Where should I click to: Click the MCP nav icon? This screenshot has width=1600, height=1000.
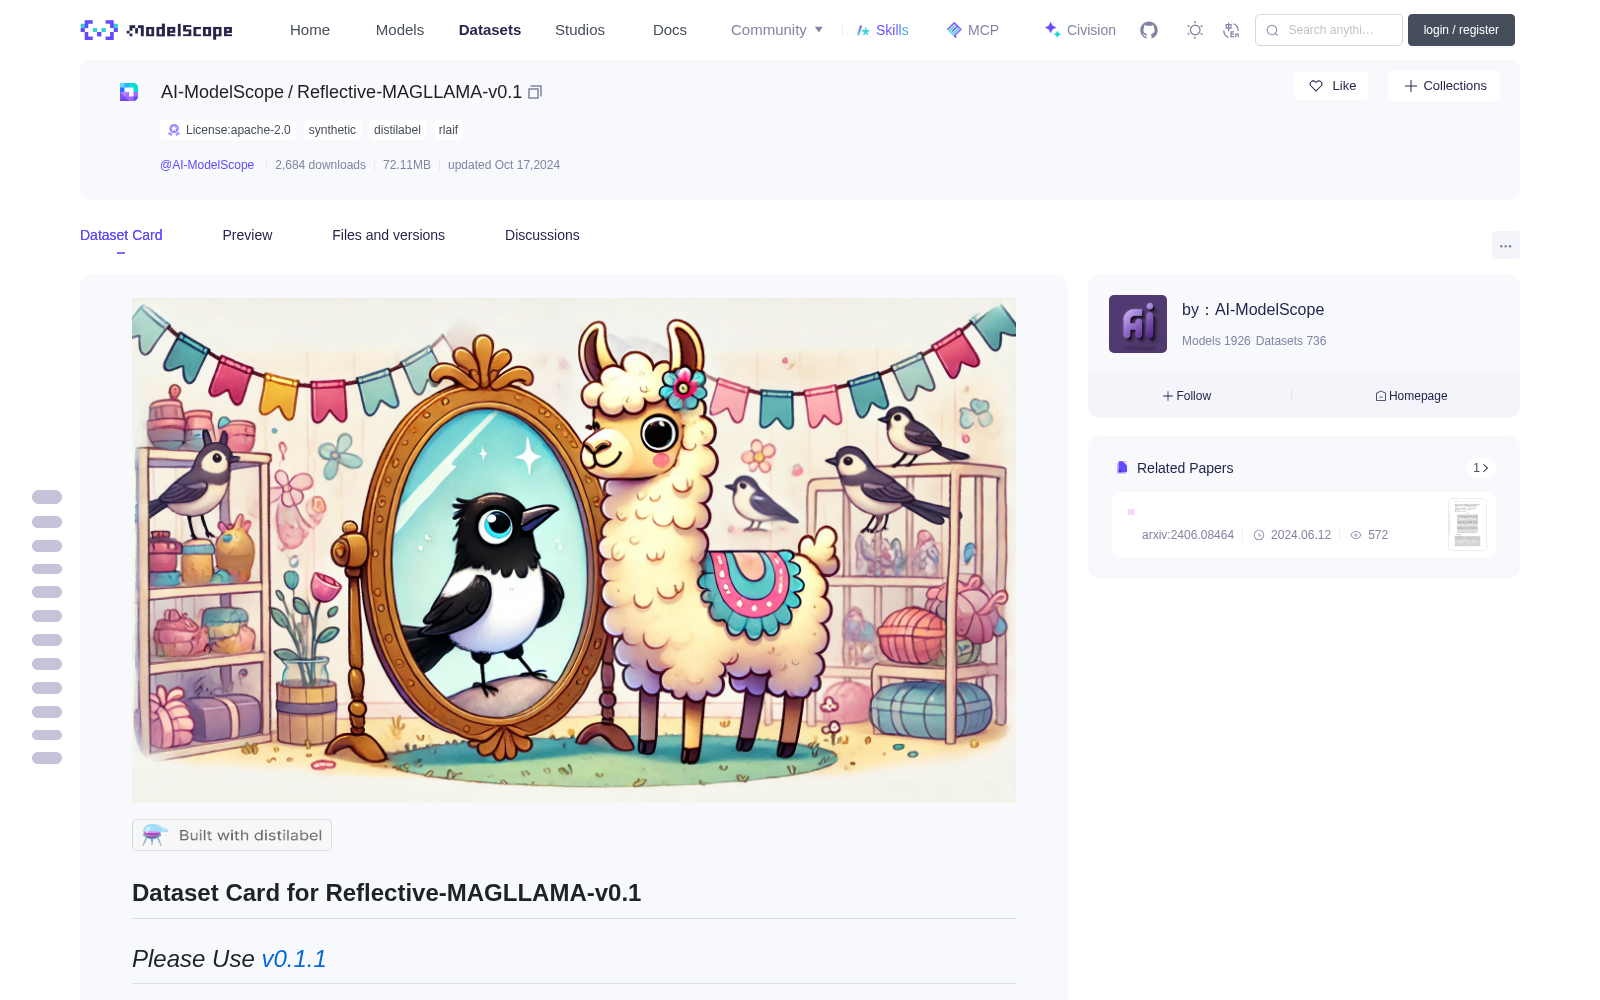click(x=954, y=30)
